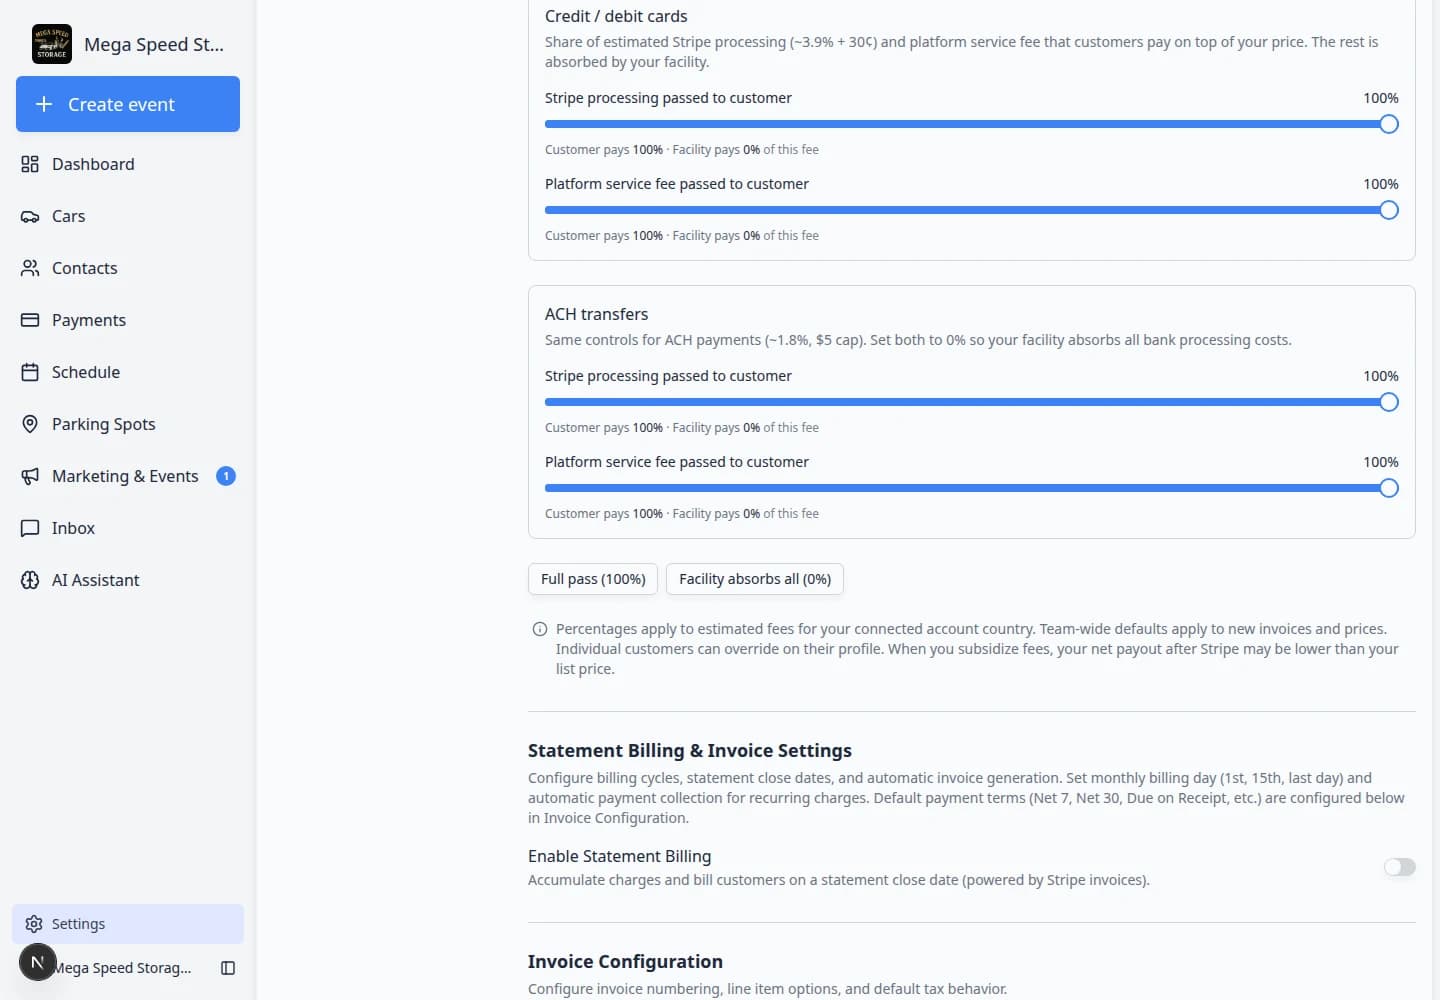Open the Mega Speed Storage team switcher
This screenshot has height=1000, width=1440.
(x=128, y=44)
